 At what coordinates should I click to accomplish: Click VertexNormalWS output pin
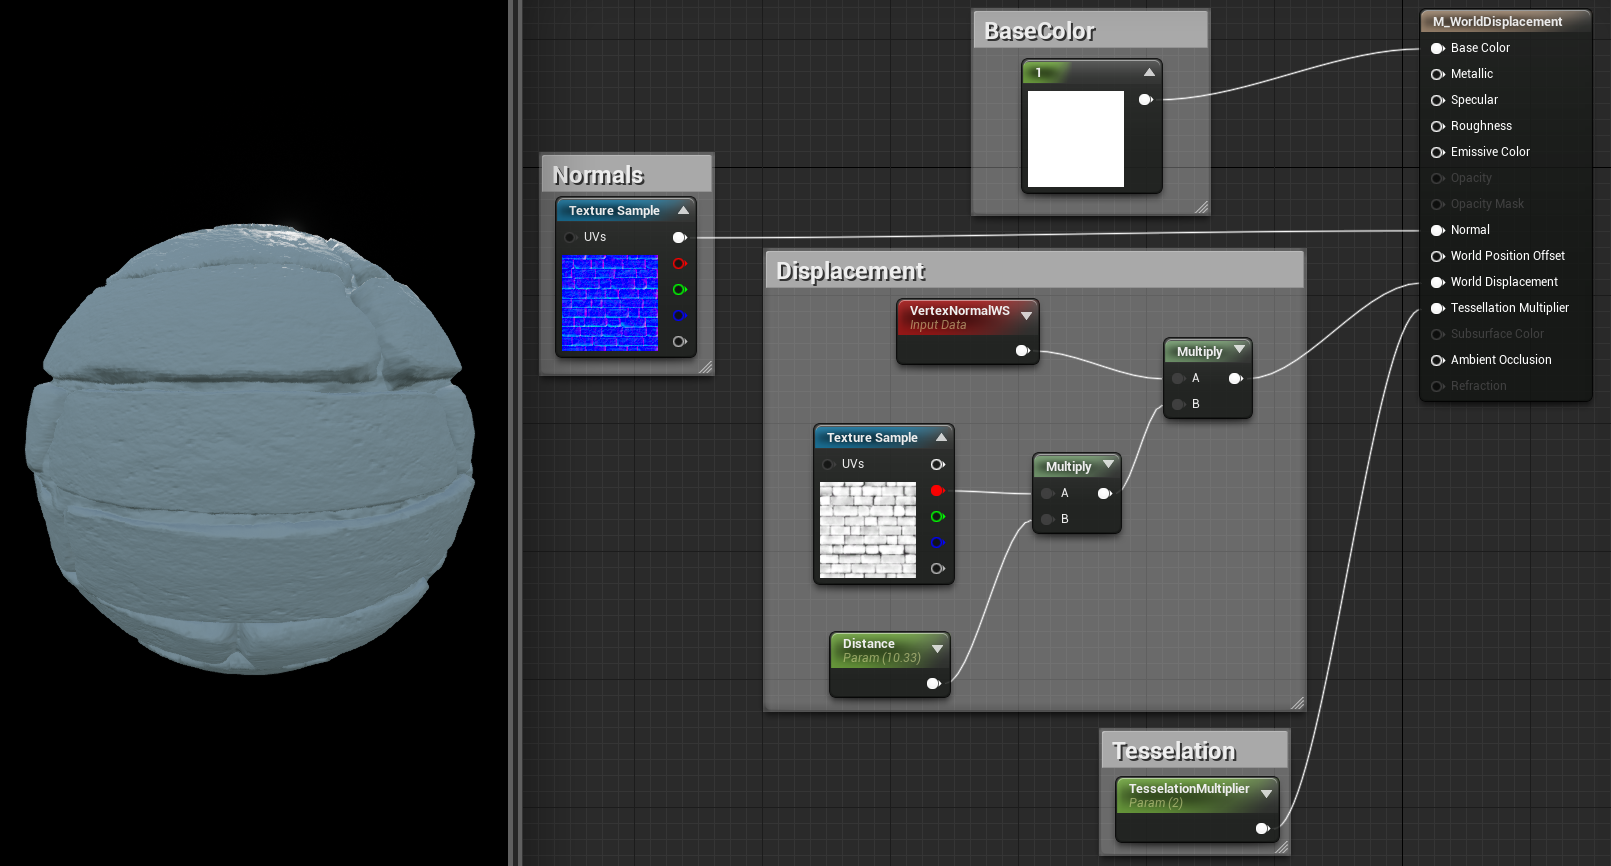tap(1022, 351)
